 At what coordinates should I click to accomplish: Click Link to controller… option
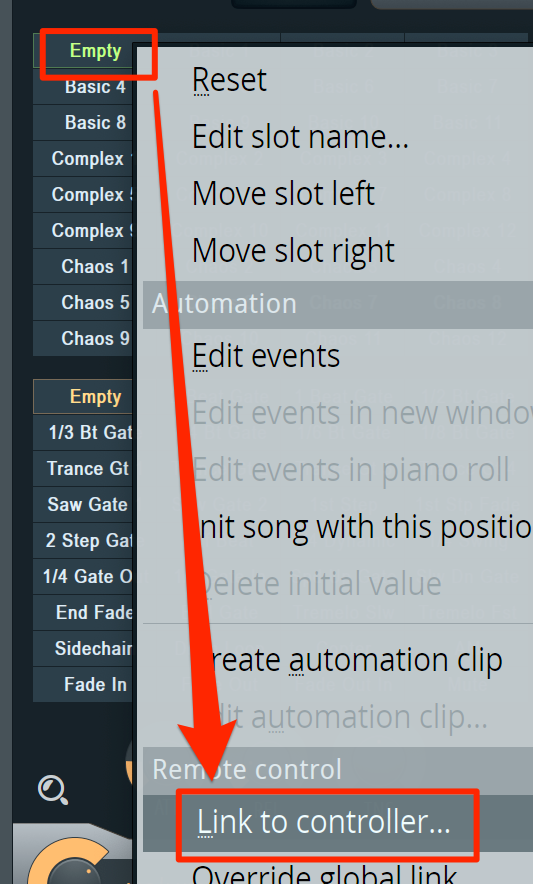click(x=324, y=822)
